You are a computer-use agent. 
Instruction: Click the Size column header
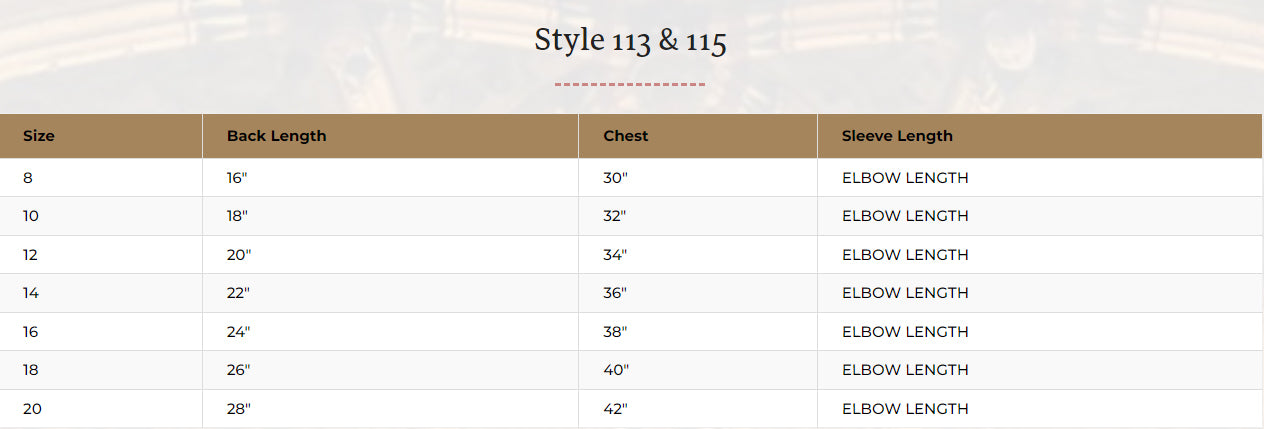(39, 136)
